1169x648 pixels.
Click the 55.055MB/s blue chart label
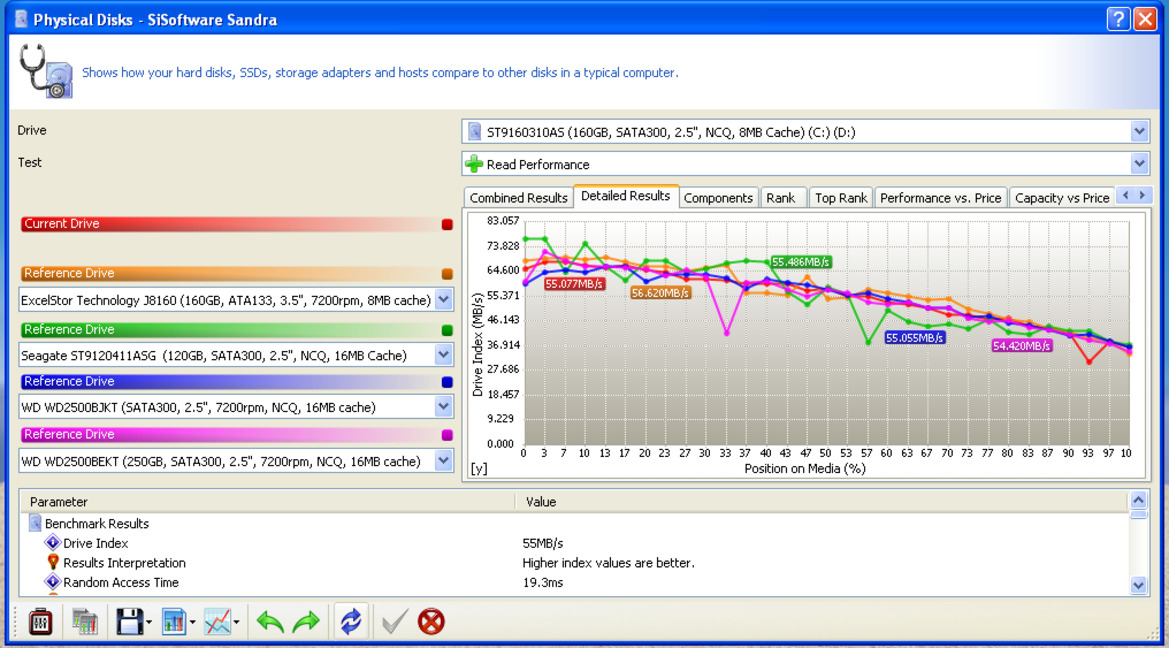pyautogui.click(x=915, y=338)
